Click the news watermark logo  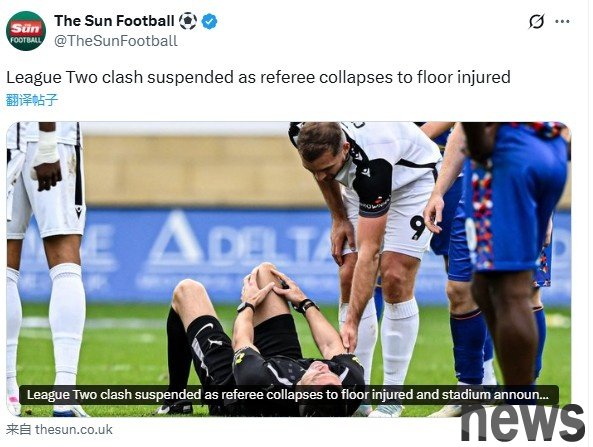(x=523, y=423)
